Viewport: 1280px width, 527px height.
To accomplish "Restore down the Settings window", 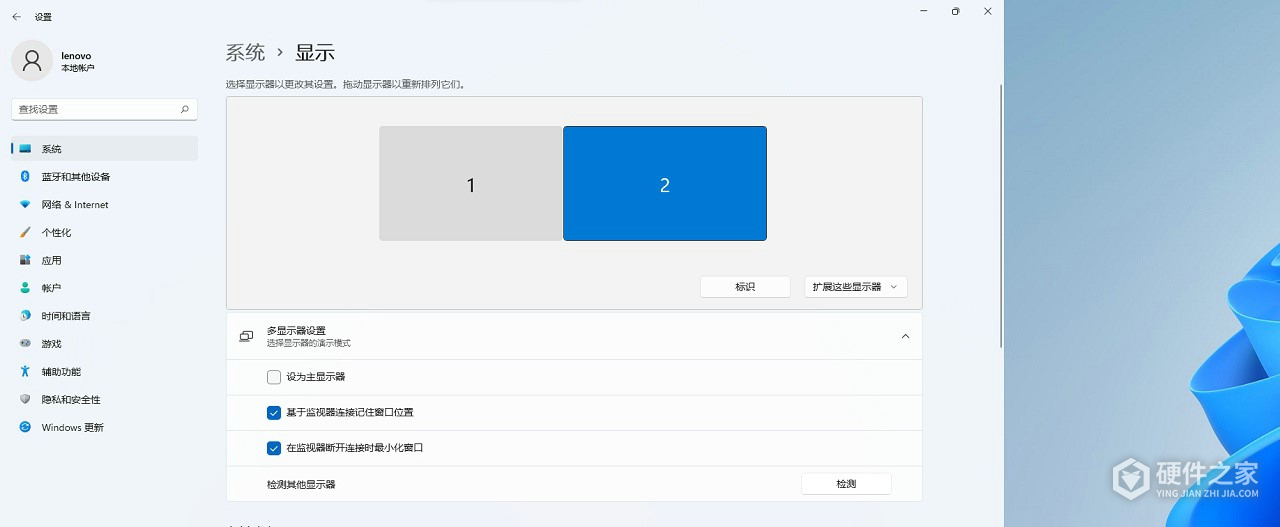I will pos(955,11).
